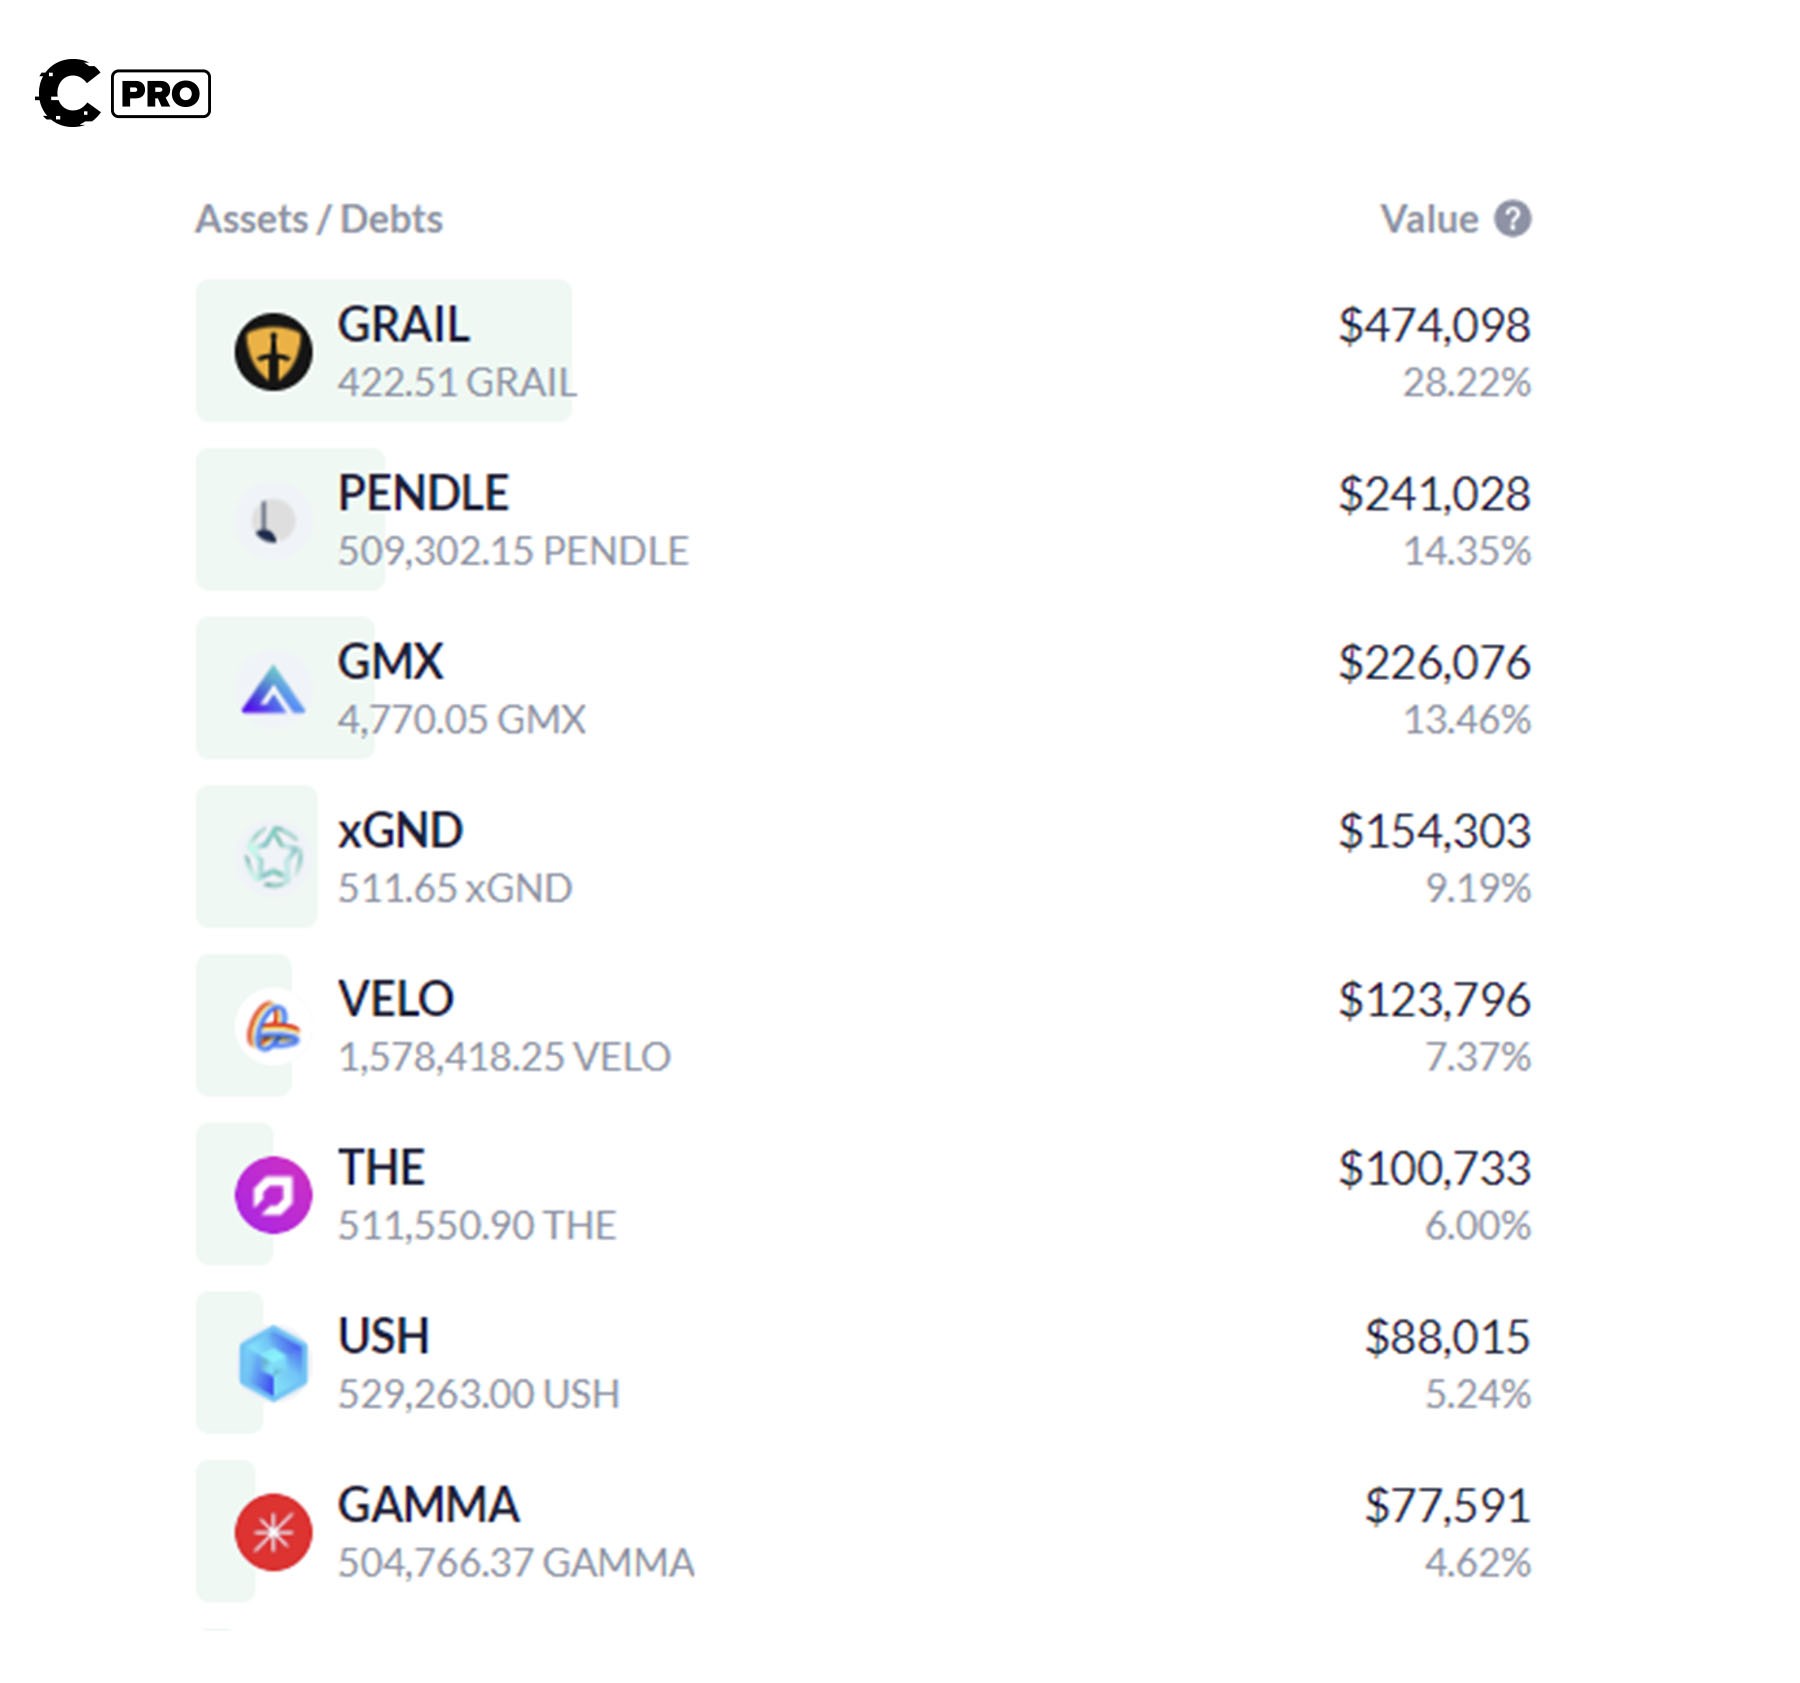Click the USH asset name
Screen dimensions: 1800x1683
pos(384,1336)
